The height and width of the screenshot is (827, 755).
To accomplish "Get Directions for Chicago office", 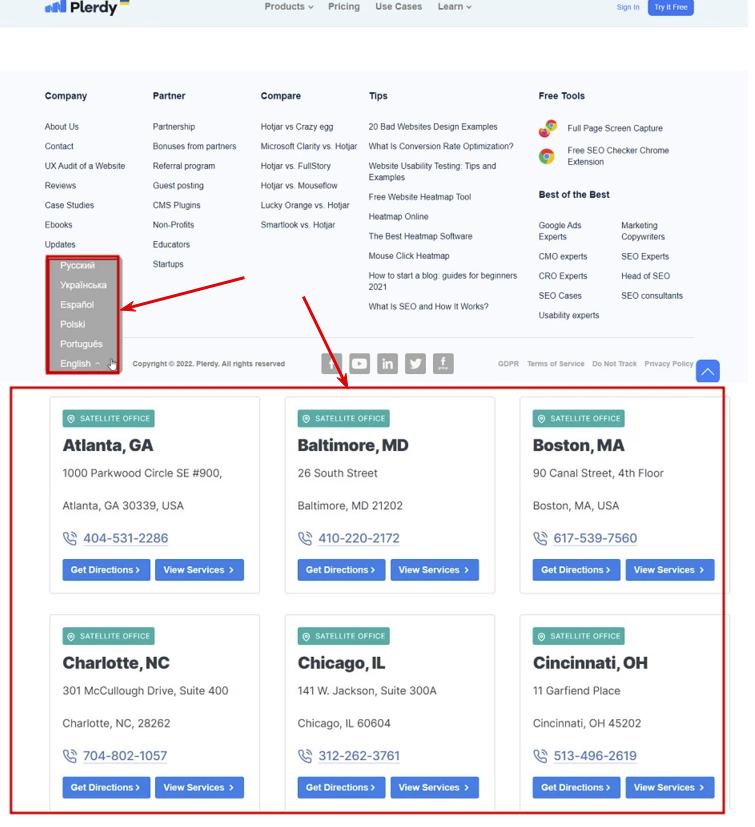I will pyautogui.click(x=341, y=788).
